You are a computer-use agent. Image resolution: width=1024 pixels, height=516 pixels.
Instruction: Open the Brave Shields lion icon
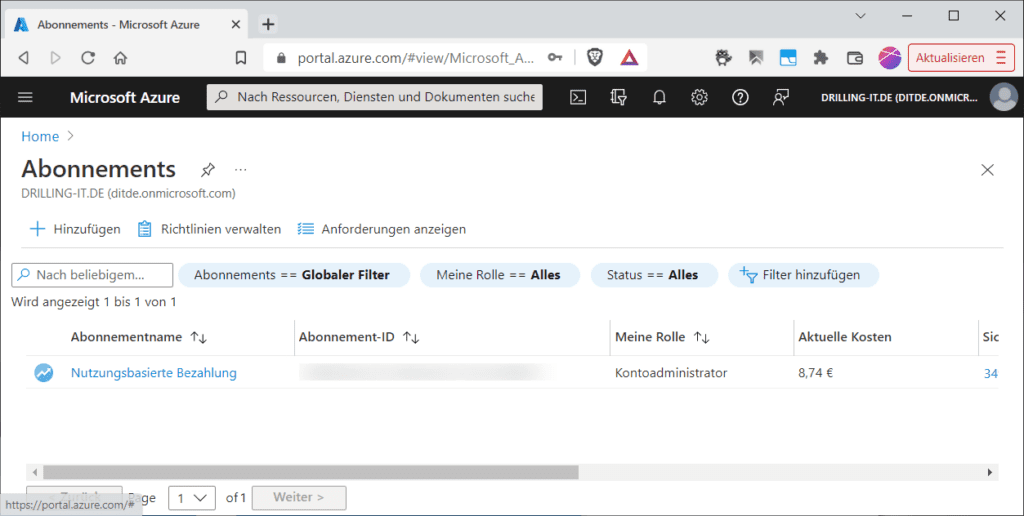595,57
